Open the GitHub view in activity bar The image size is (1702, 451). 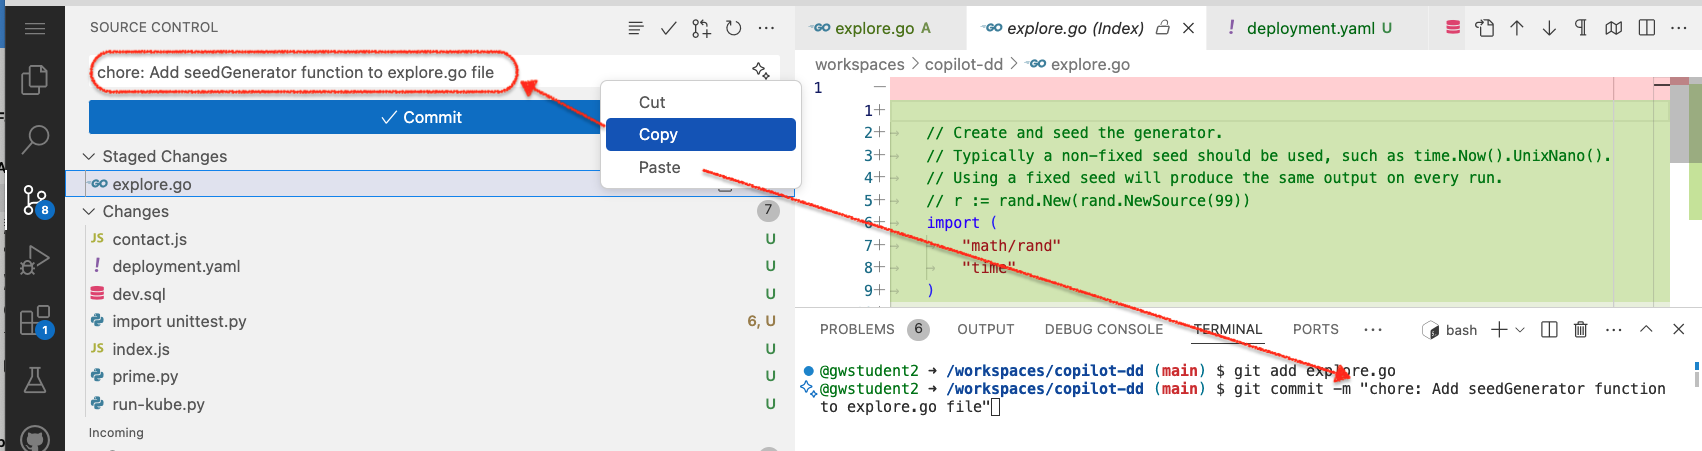click(x=35, y=439)
